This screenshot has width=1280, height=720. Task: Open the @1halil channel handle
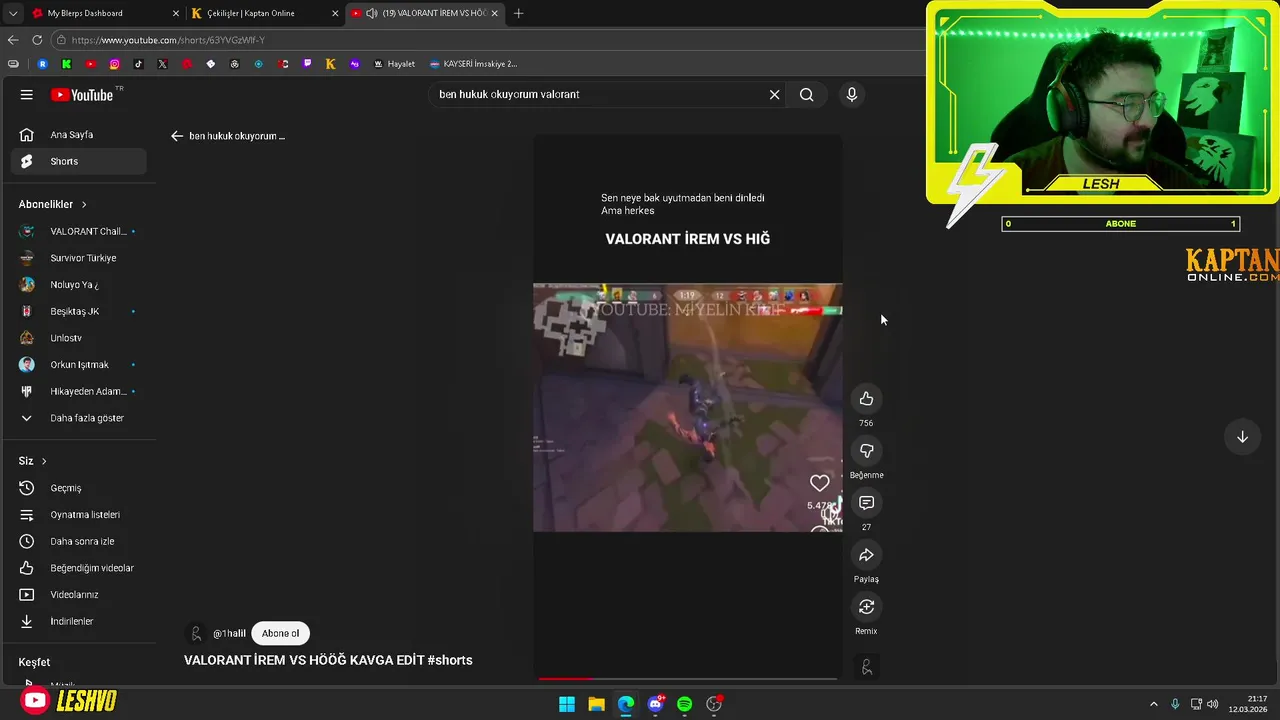[x=229, y=633]
